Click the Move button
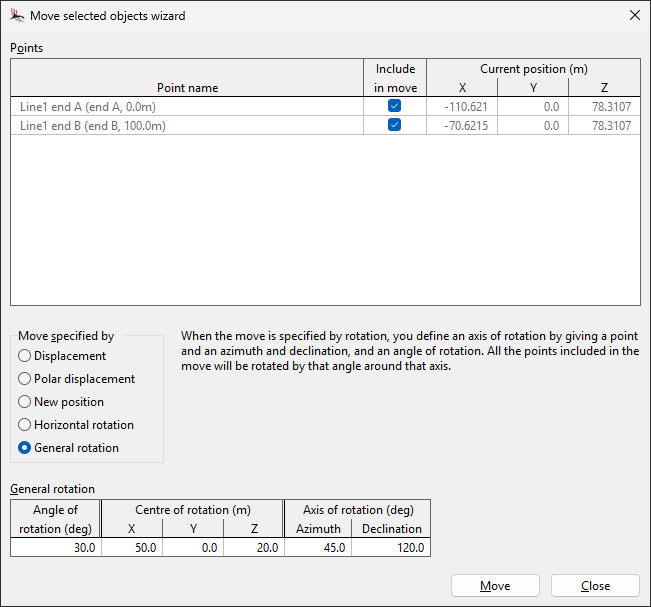This screenshot has height=607, width=651. click(x=495, y=586)
